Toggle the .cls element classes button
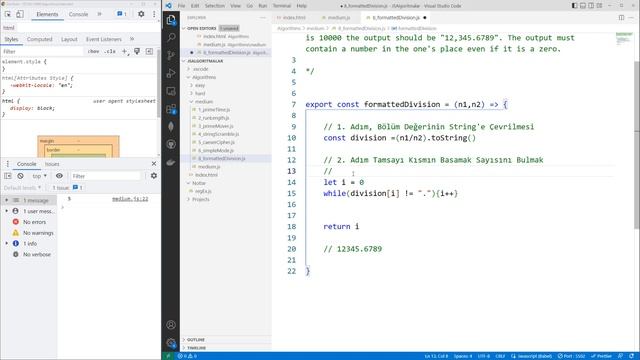The image size is (640, 360). (x=110, y=51)
